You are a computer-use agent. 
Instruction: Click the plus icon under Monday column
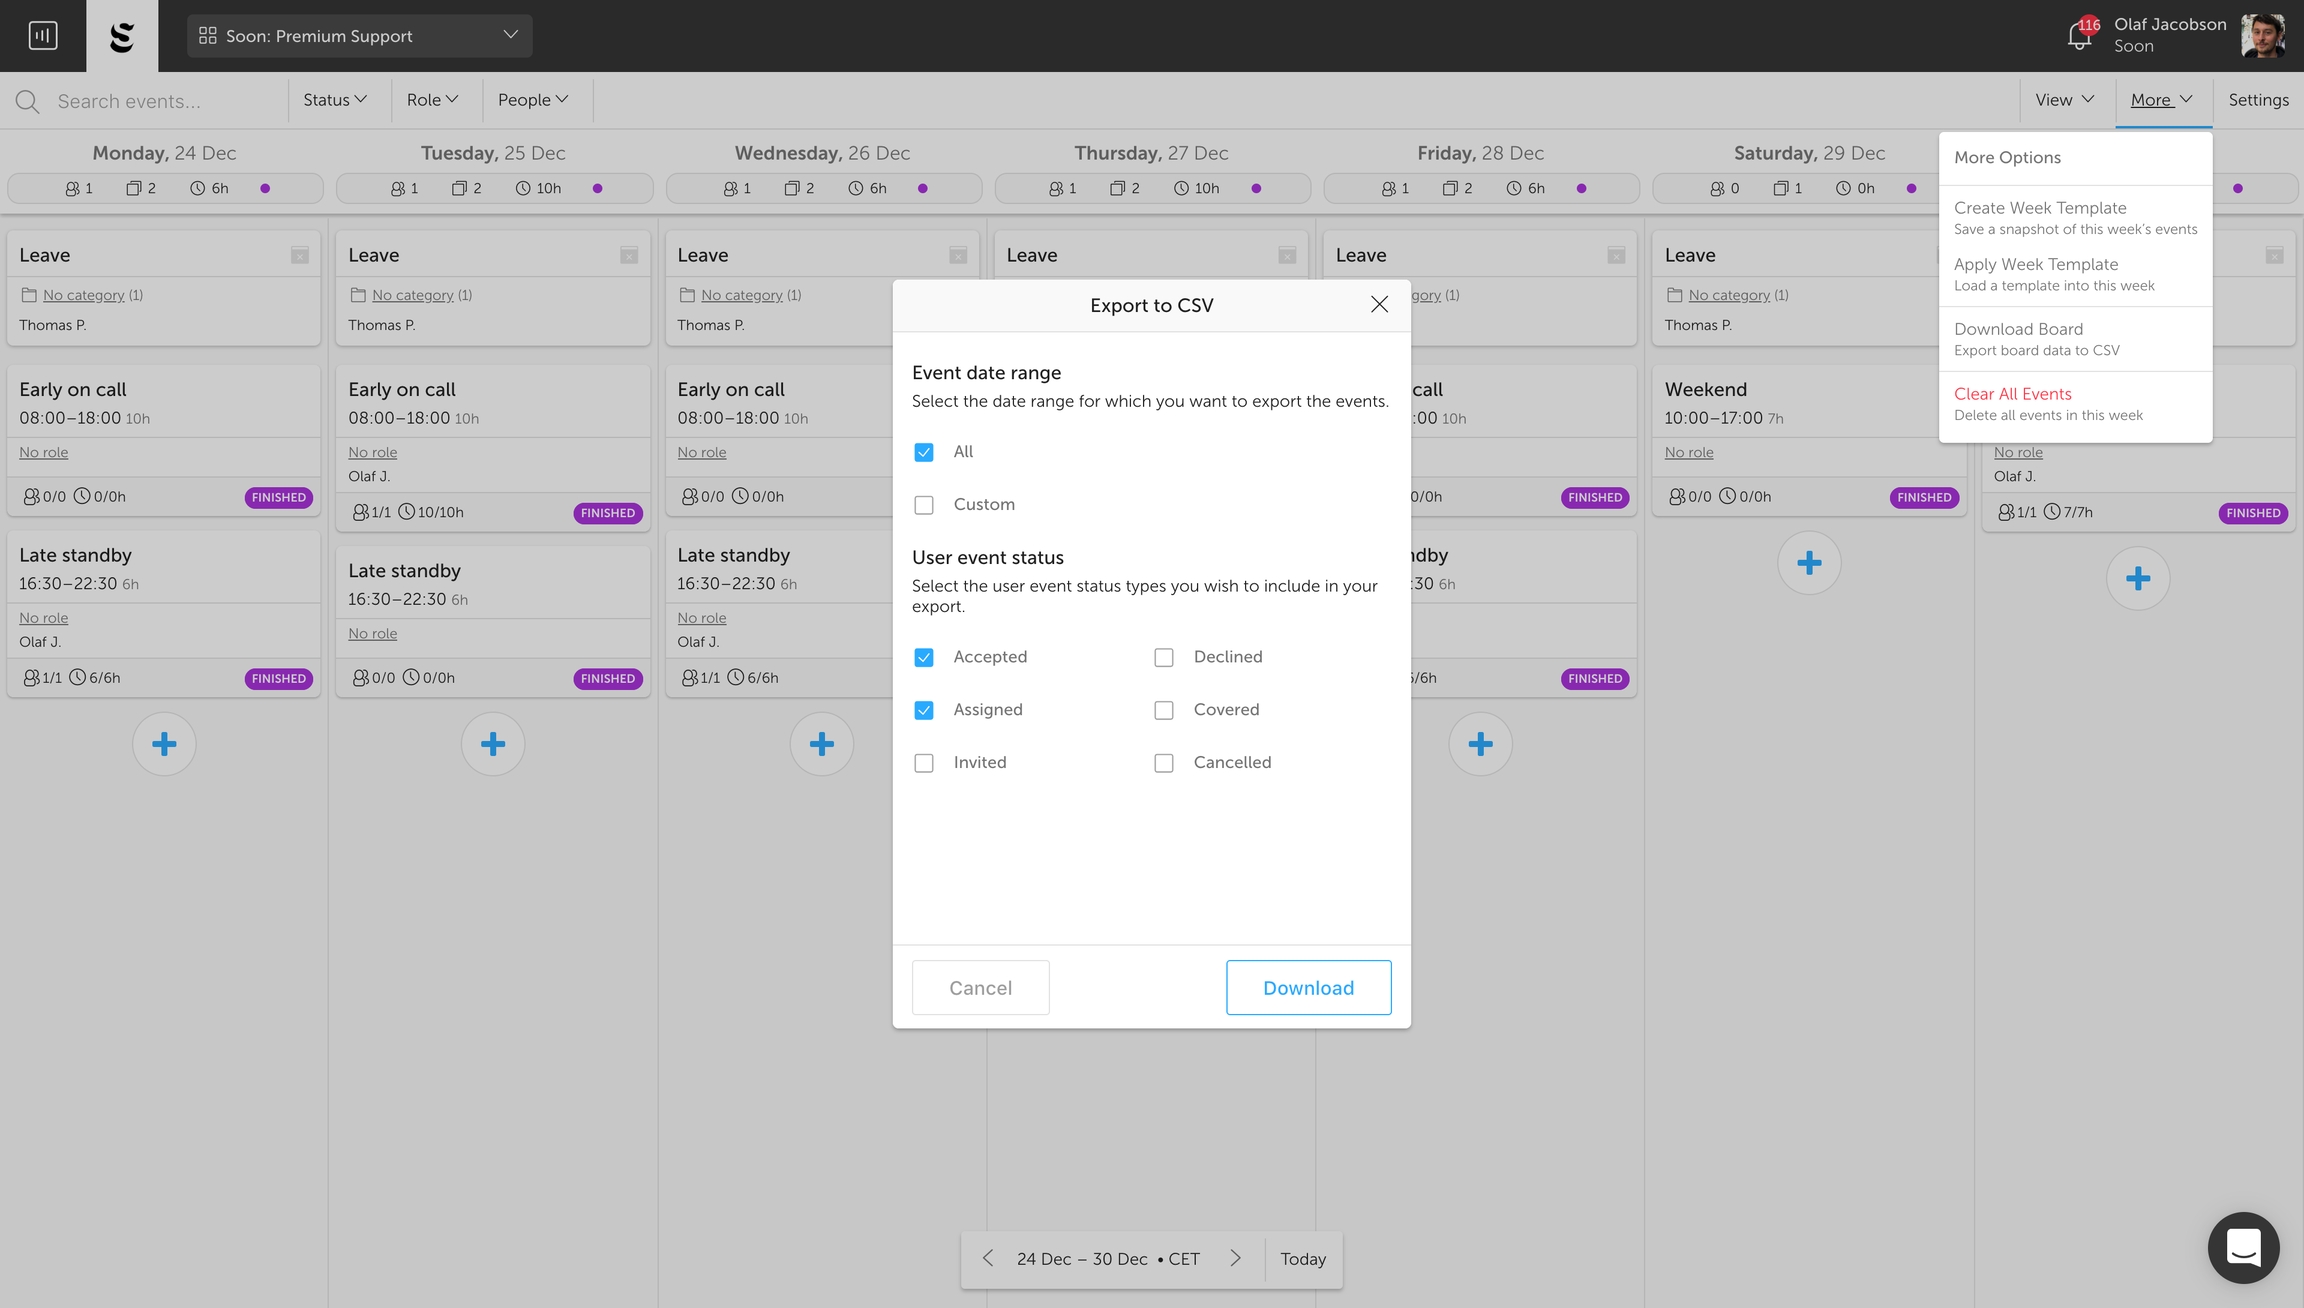click(x=164, y=744)
